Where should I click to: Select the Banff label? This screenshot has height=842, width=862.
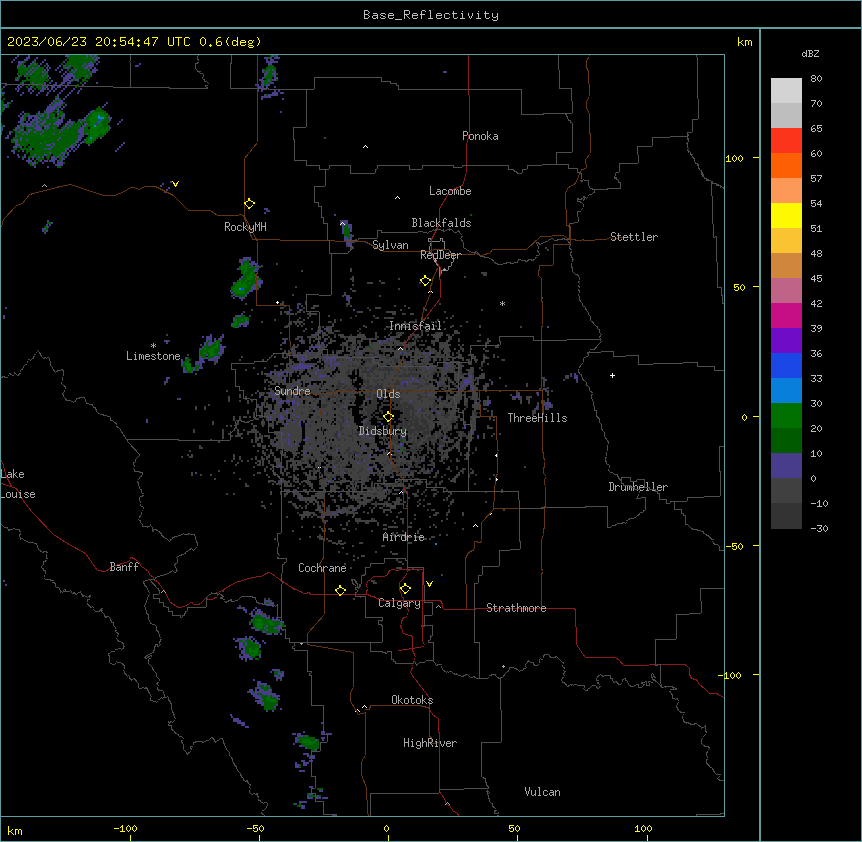pos(124,567)
